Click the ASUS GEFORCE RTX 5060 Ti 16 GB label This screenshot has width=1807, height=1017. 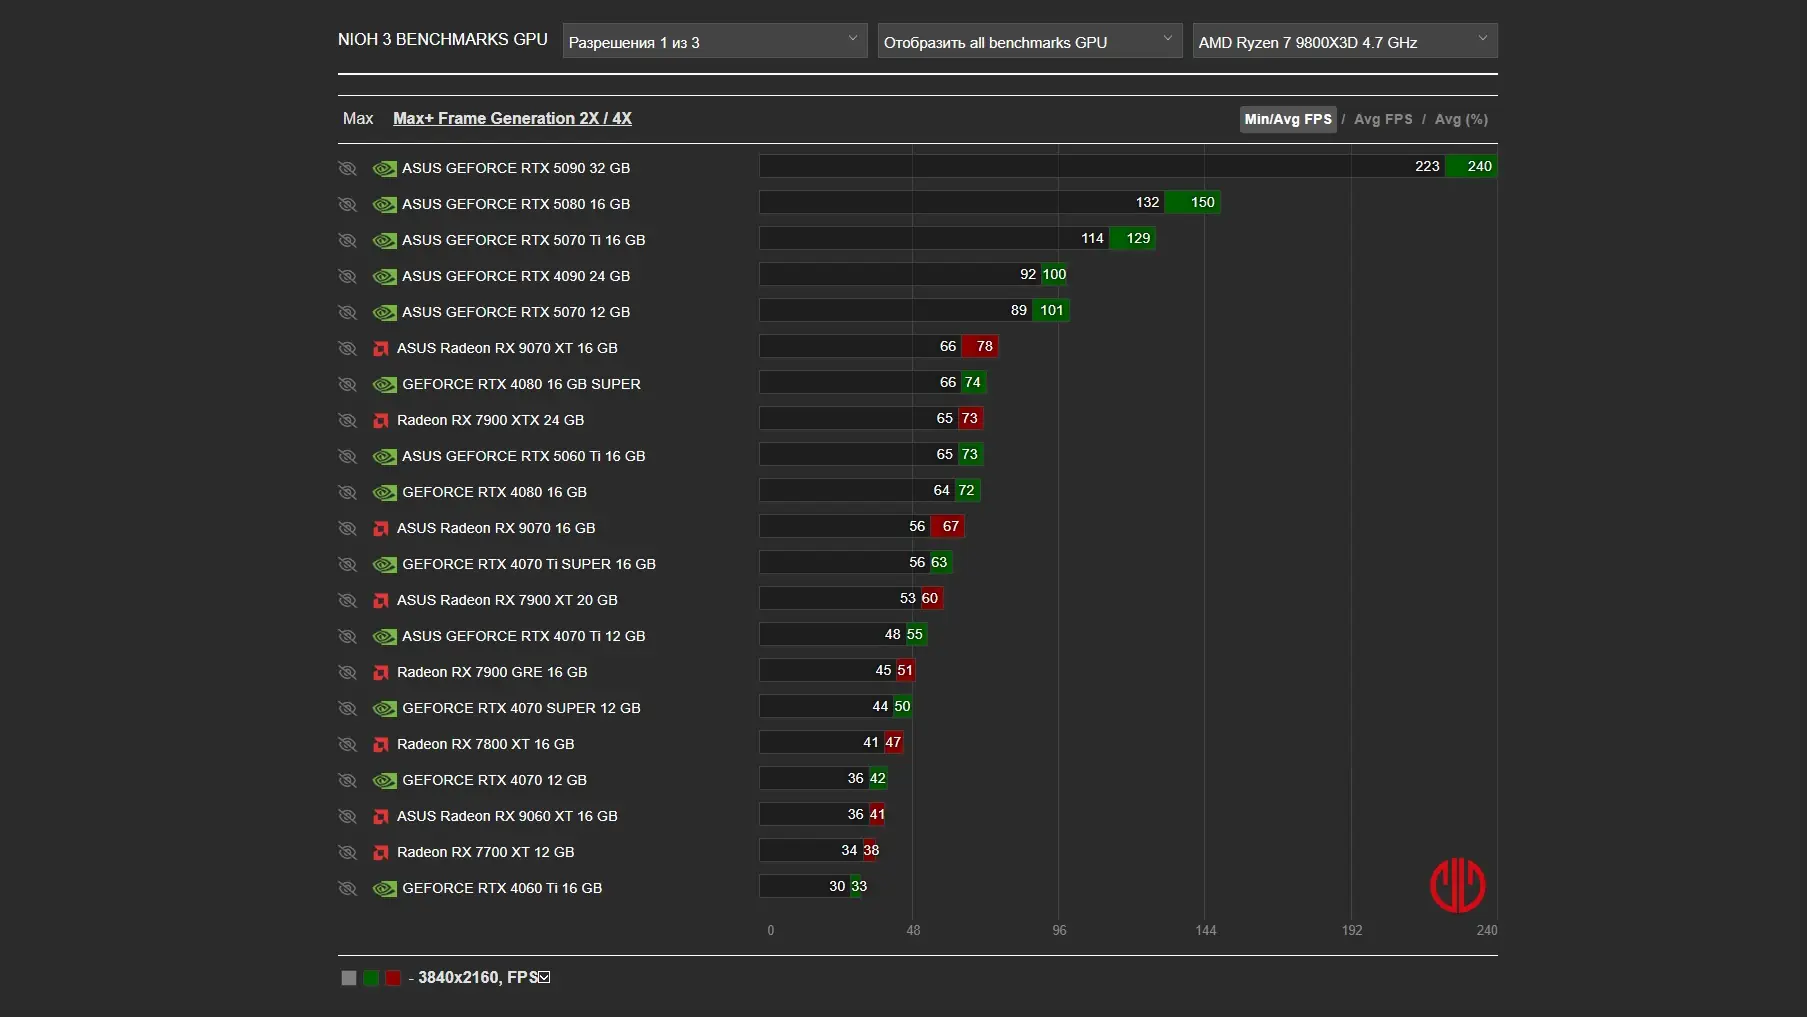(524, 456)
